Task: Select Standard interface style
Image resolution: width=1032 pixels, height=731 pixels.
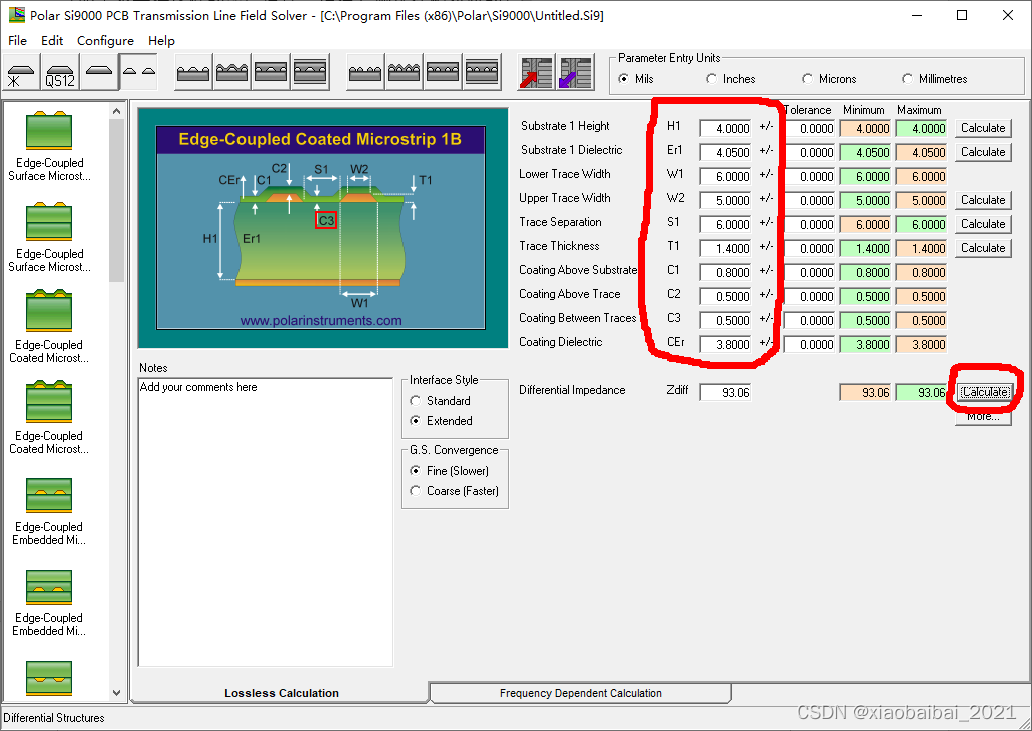Action: (440, 401)
